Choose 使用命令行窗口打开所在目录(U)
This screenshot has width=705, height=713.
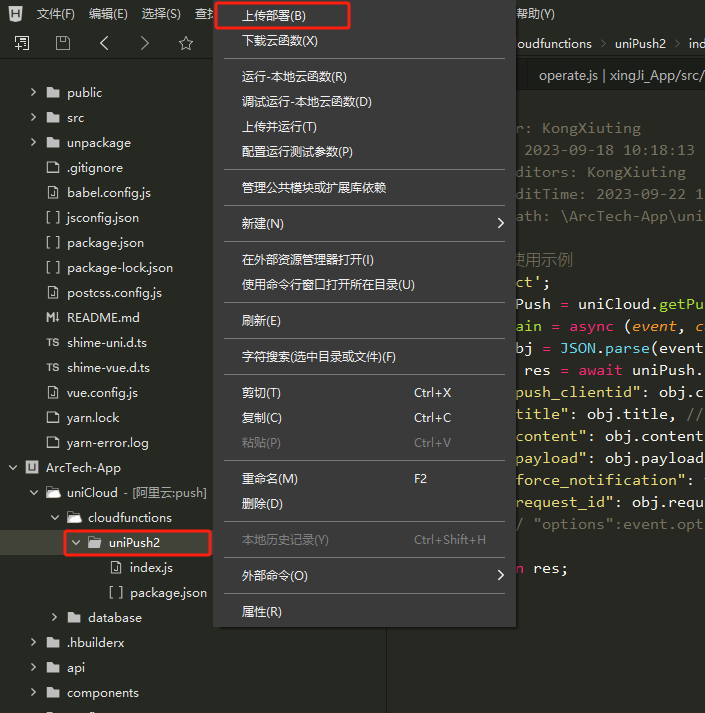pyautogui.click(x=364, y=285)
